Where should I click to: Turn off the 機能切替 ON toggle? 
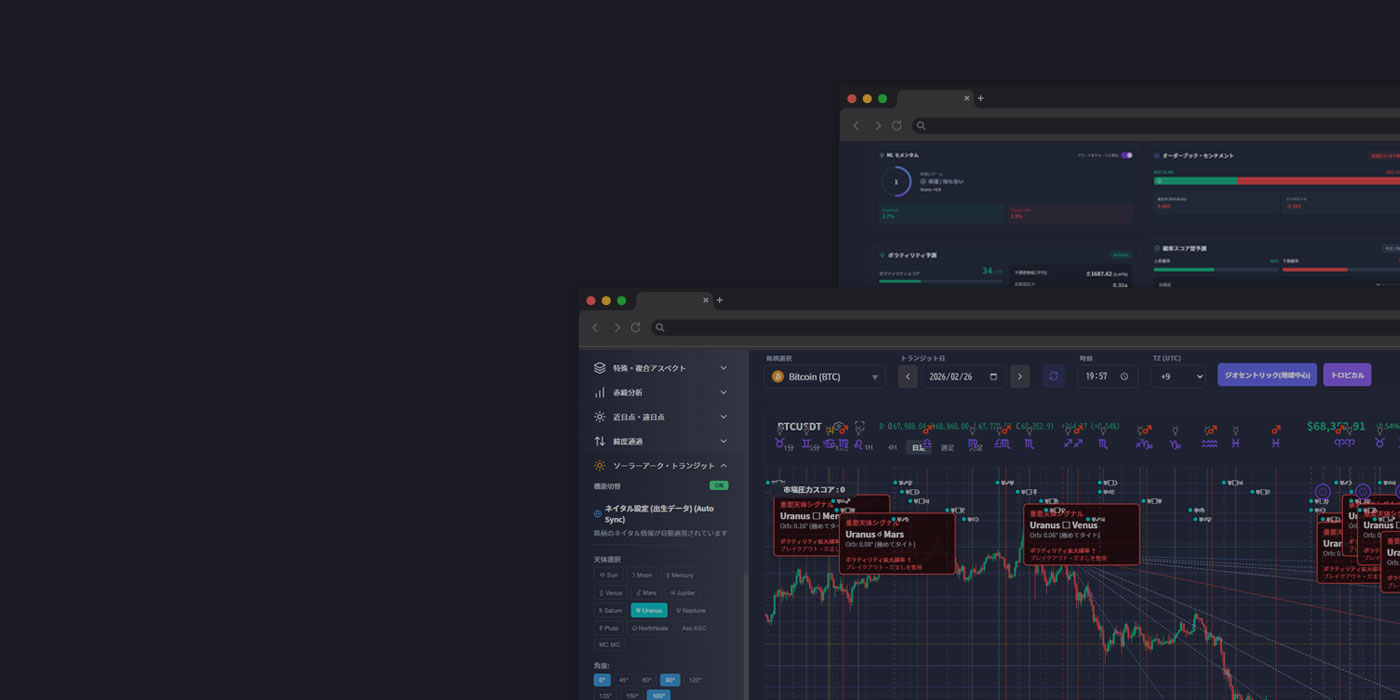(x=717, y=485)
